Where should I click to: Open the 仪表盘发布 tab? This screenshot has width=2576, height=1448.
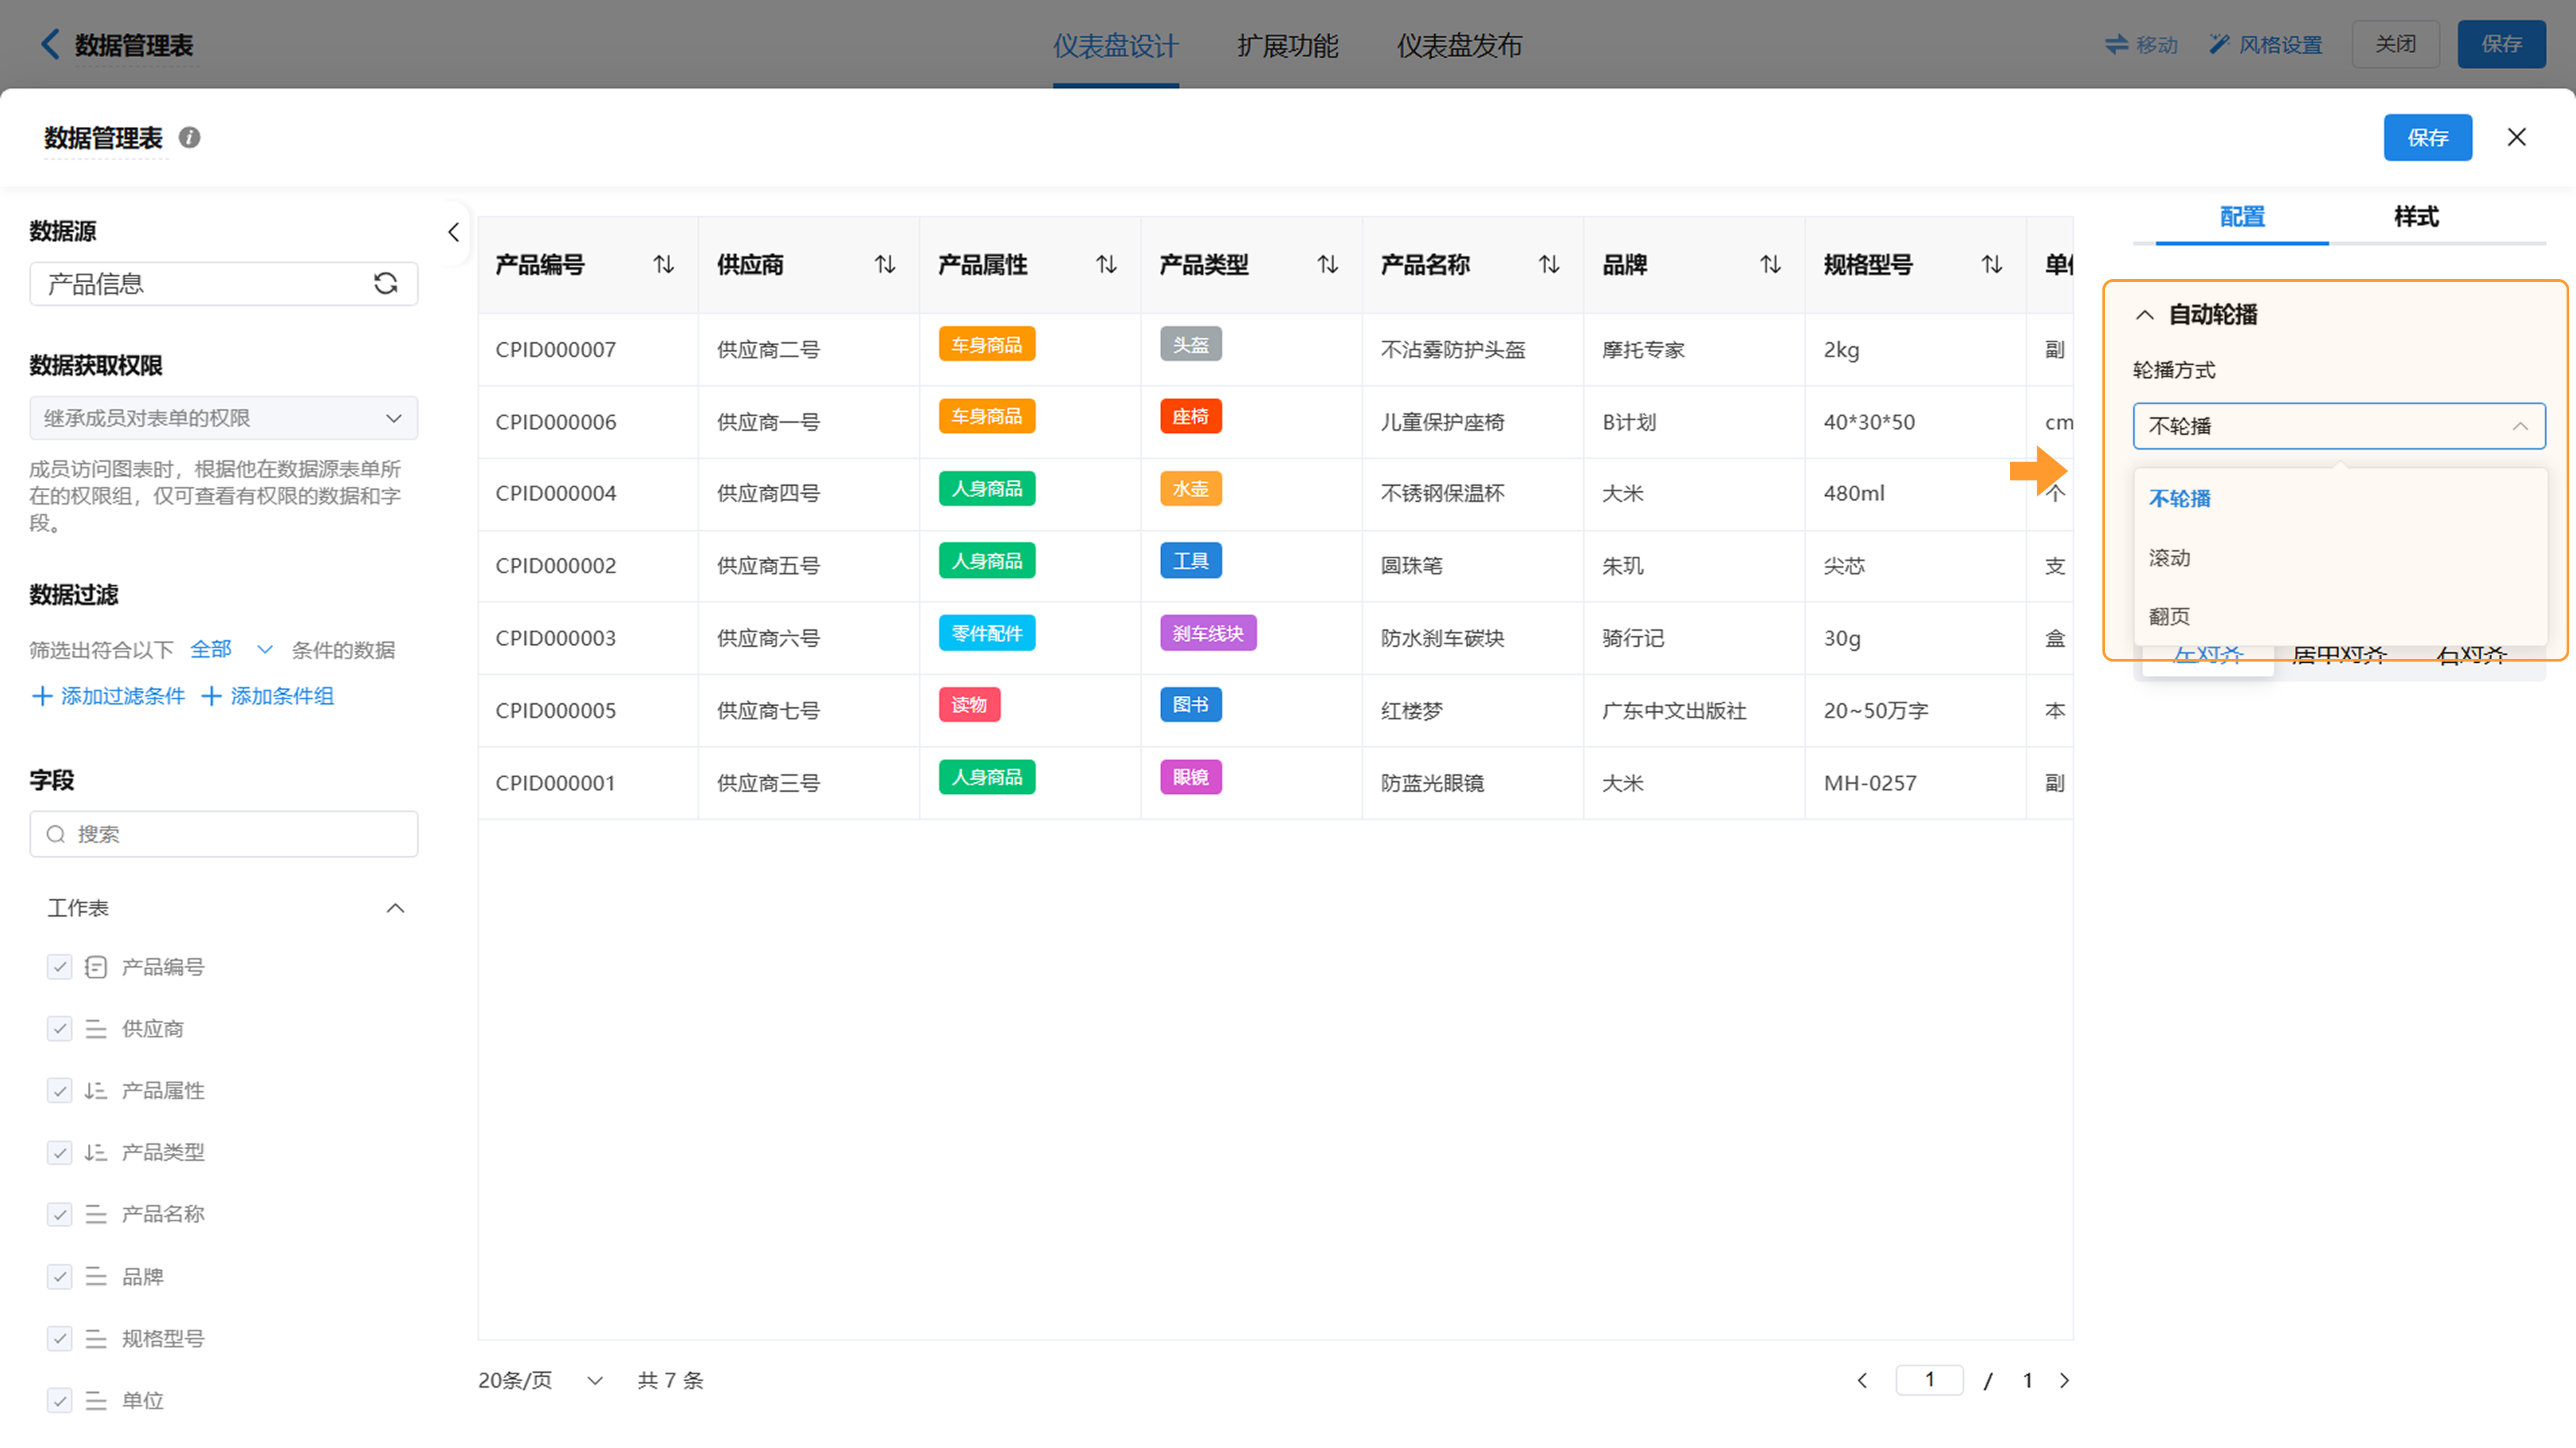tap(1459, 46)
